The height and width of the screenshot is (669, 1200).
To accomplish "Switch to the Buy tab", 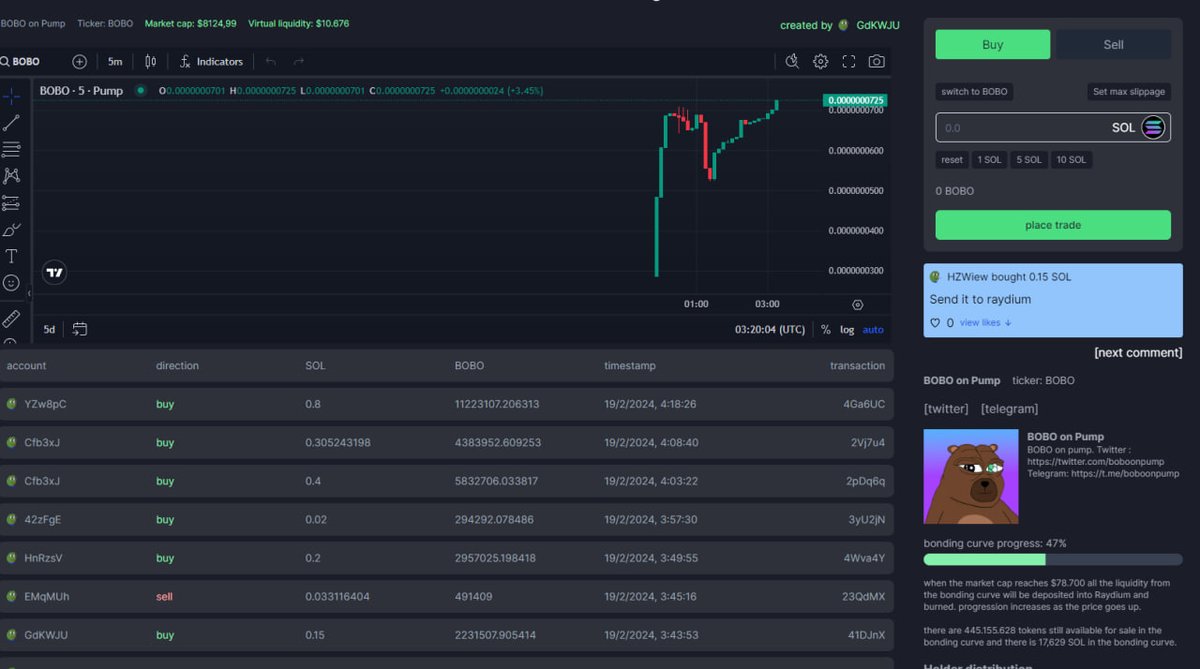I will point(993,44).
